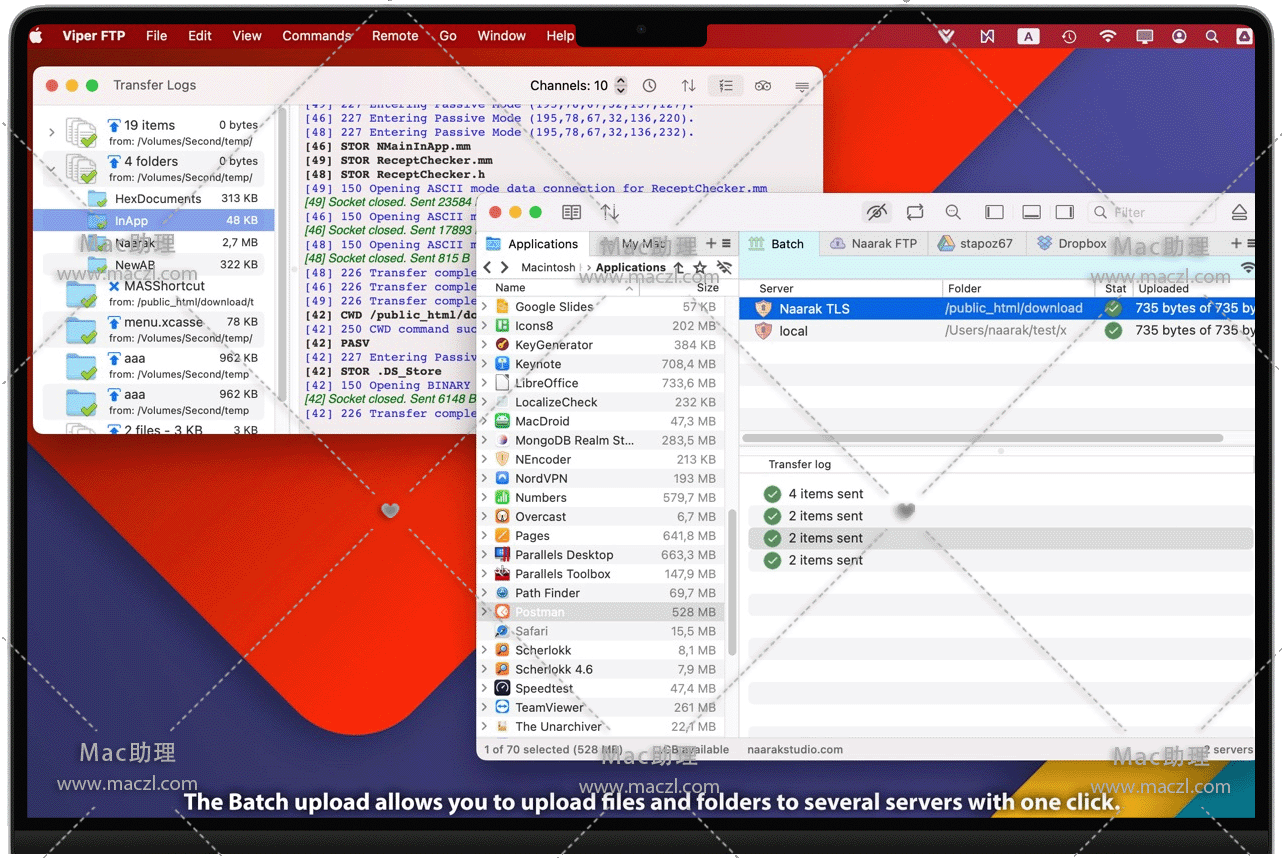The height and width of the screenshot is (858, 1282).
Task: Click the binoculars icon in Transfer Logs
Action: click(x=763, y=86)
